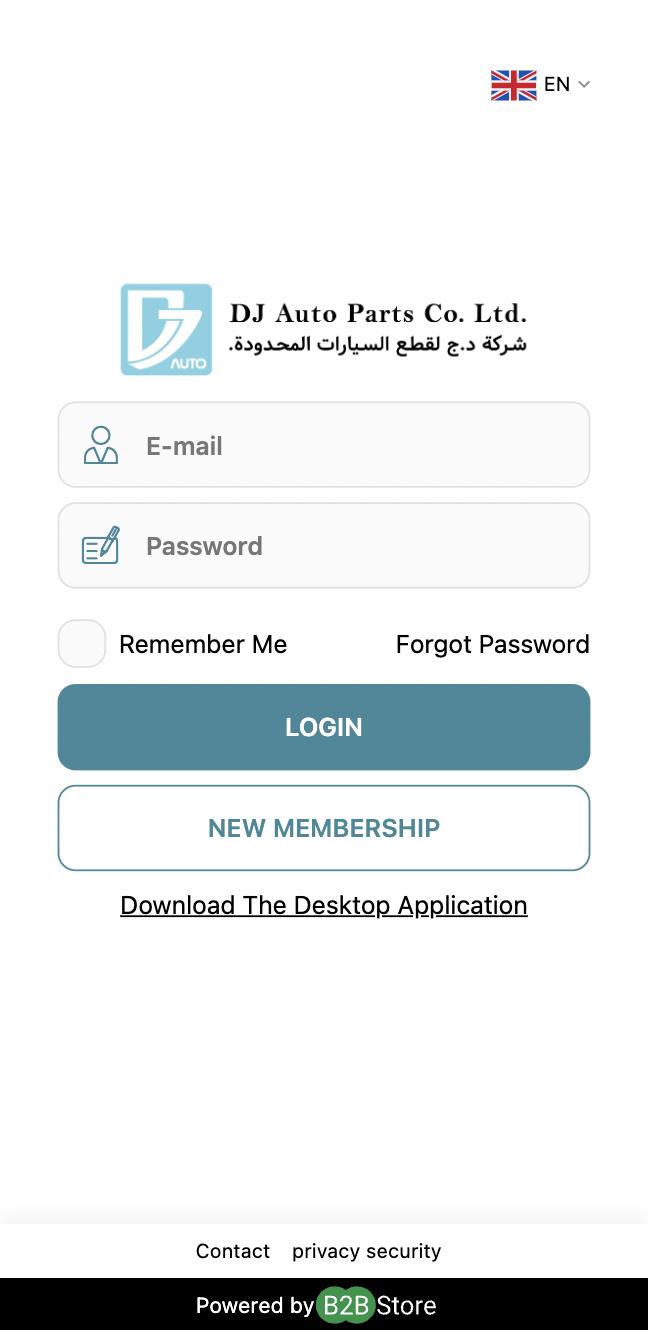Image resolution: width=648 pixels, height=1330 pixels.
Task: Open the Contact footer link
Action: pyautogui.click(x=233, y=1251)
